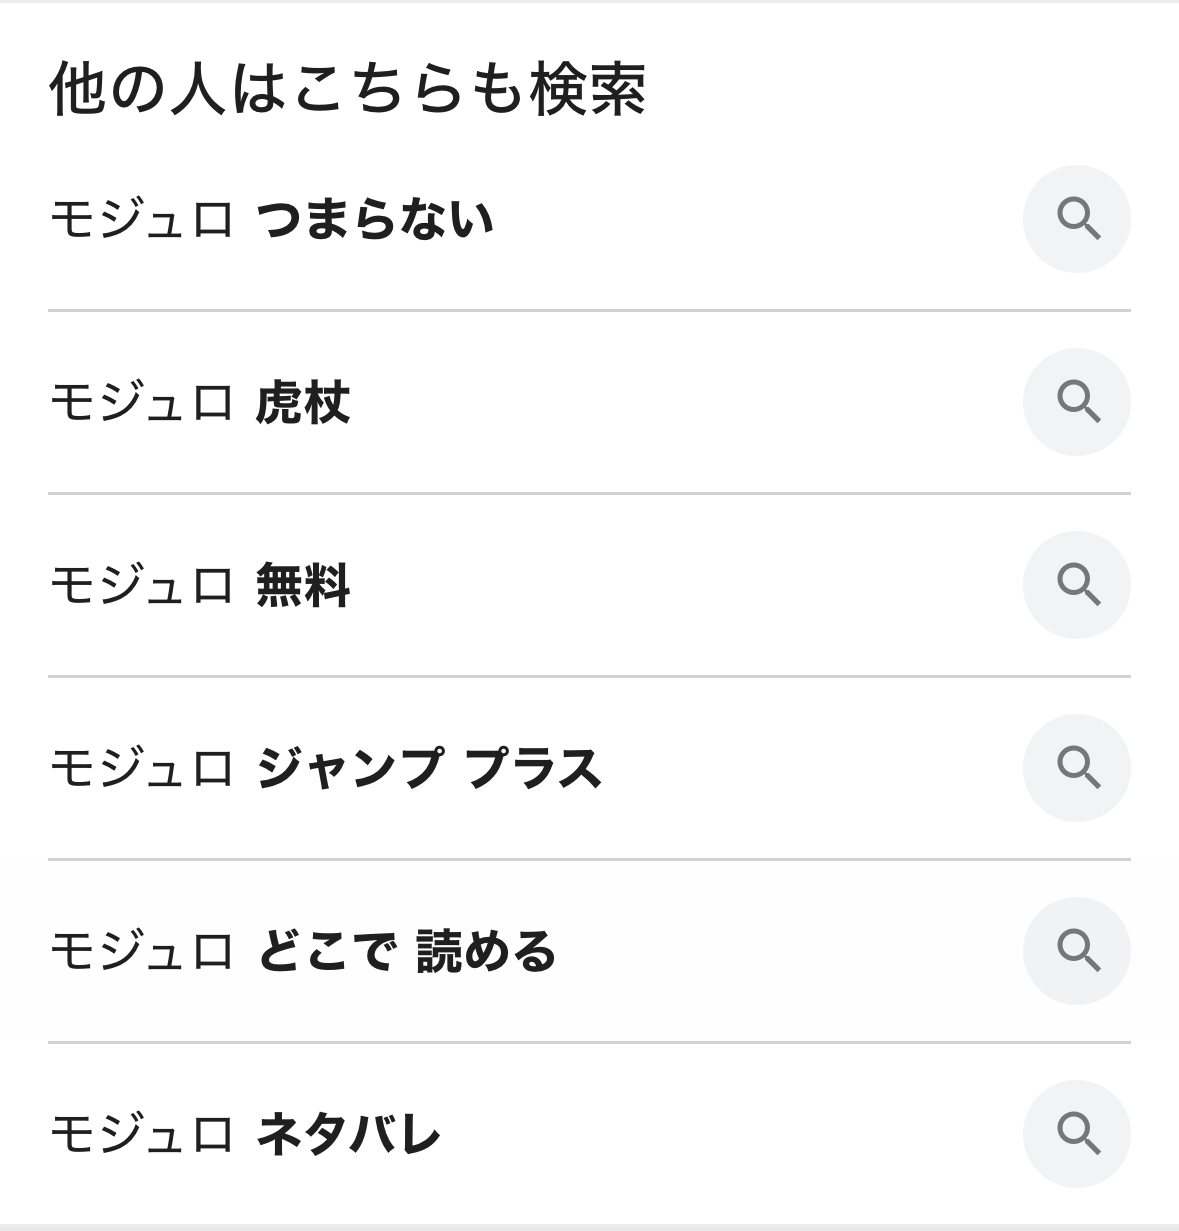
Task: Click モジュロ prefix in the つまらない row
Action: coord(141,220)
